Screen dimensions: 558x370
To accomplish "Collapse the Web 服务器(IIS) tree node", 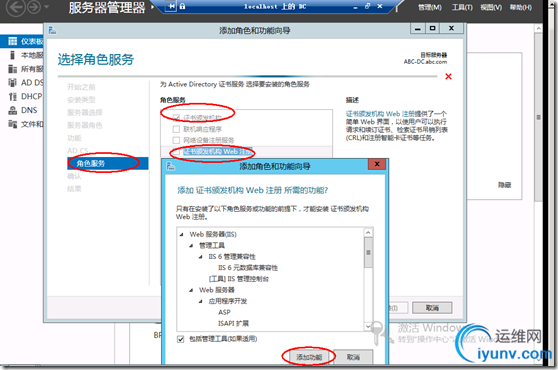I will 182,234.
